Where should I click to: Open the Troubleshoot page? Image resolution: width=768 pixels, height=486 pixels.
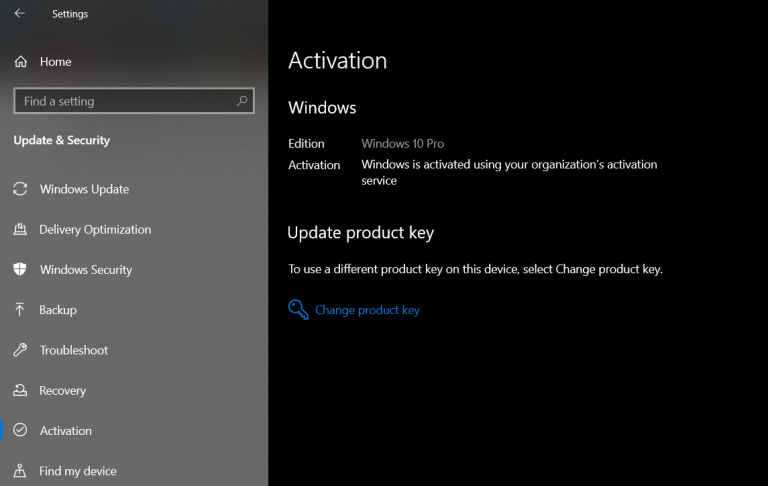tap(73, 350)
